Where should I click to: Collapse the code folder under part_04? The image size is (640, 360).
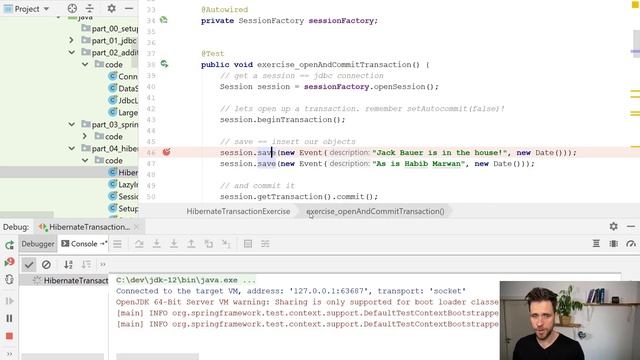click(x=85, y=160)
